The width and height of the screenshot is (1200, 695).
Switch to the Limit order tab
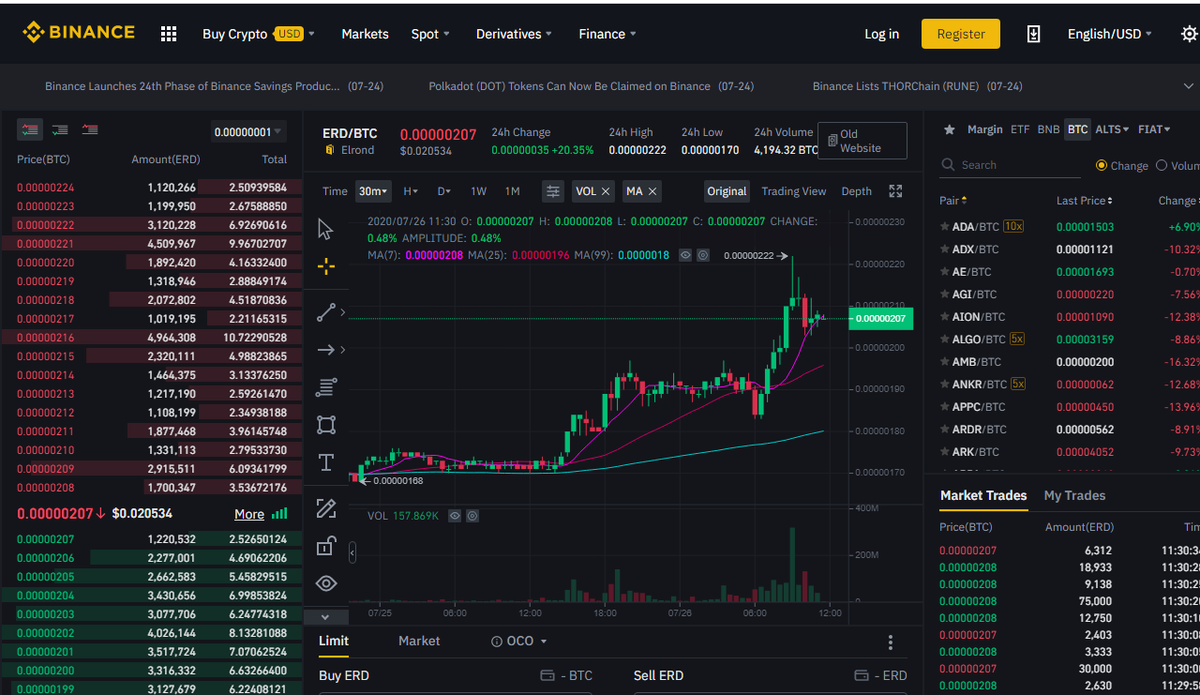point(333,641)
